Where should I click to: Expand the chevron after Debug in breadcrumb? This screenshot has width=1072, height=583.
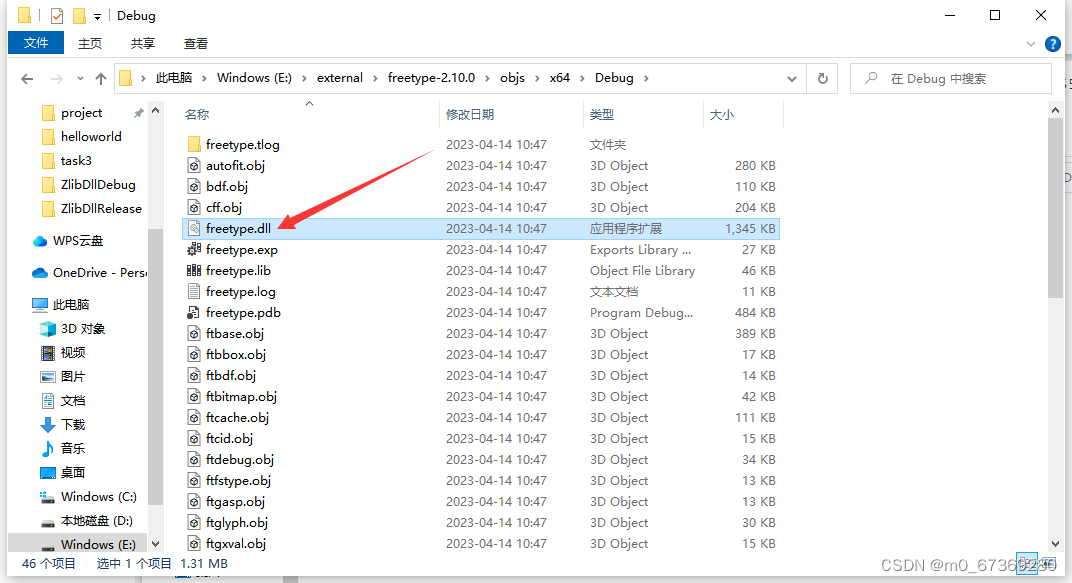646,79
